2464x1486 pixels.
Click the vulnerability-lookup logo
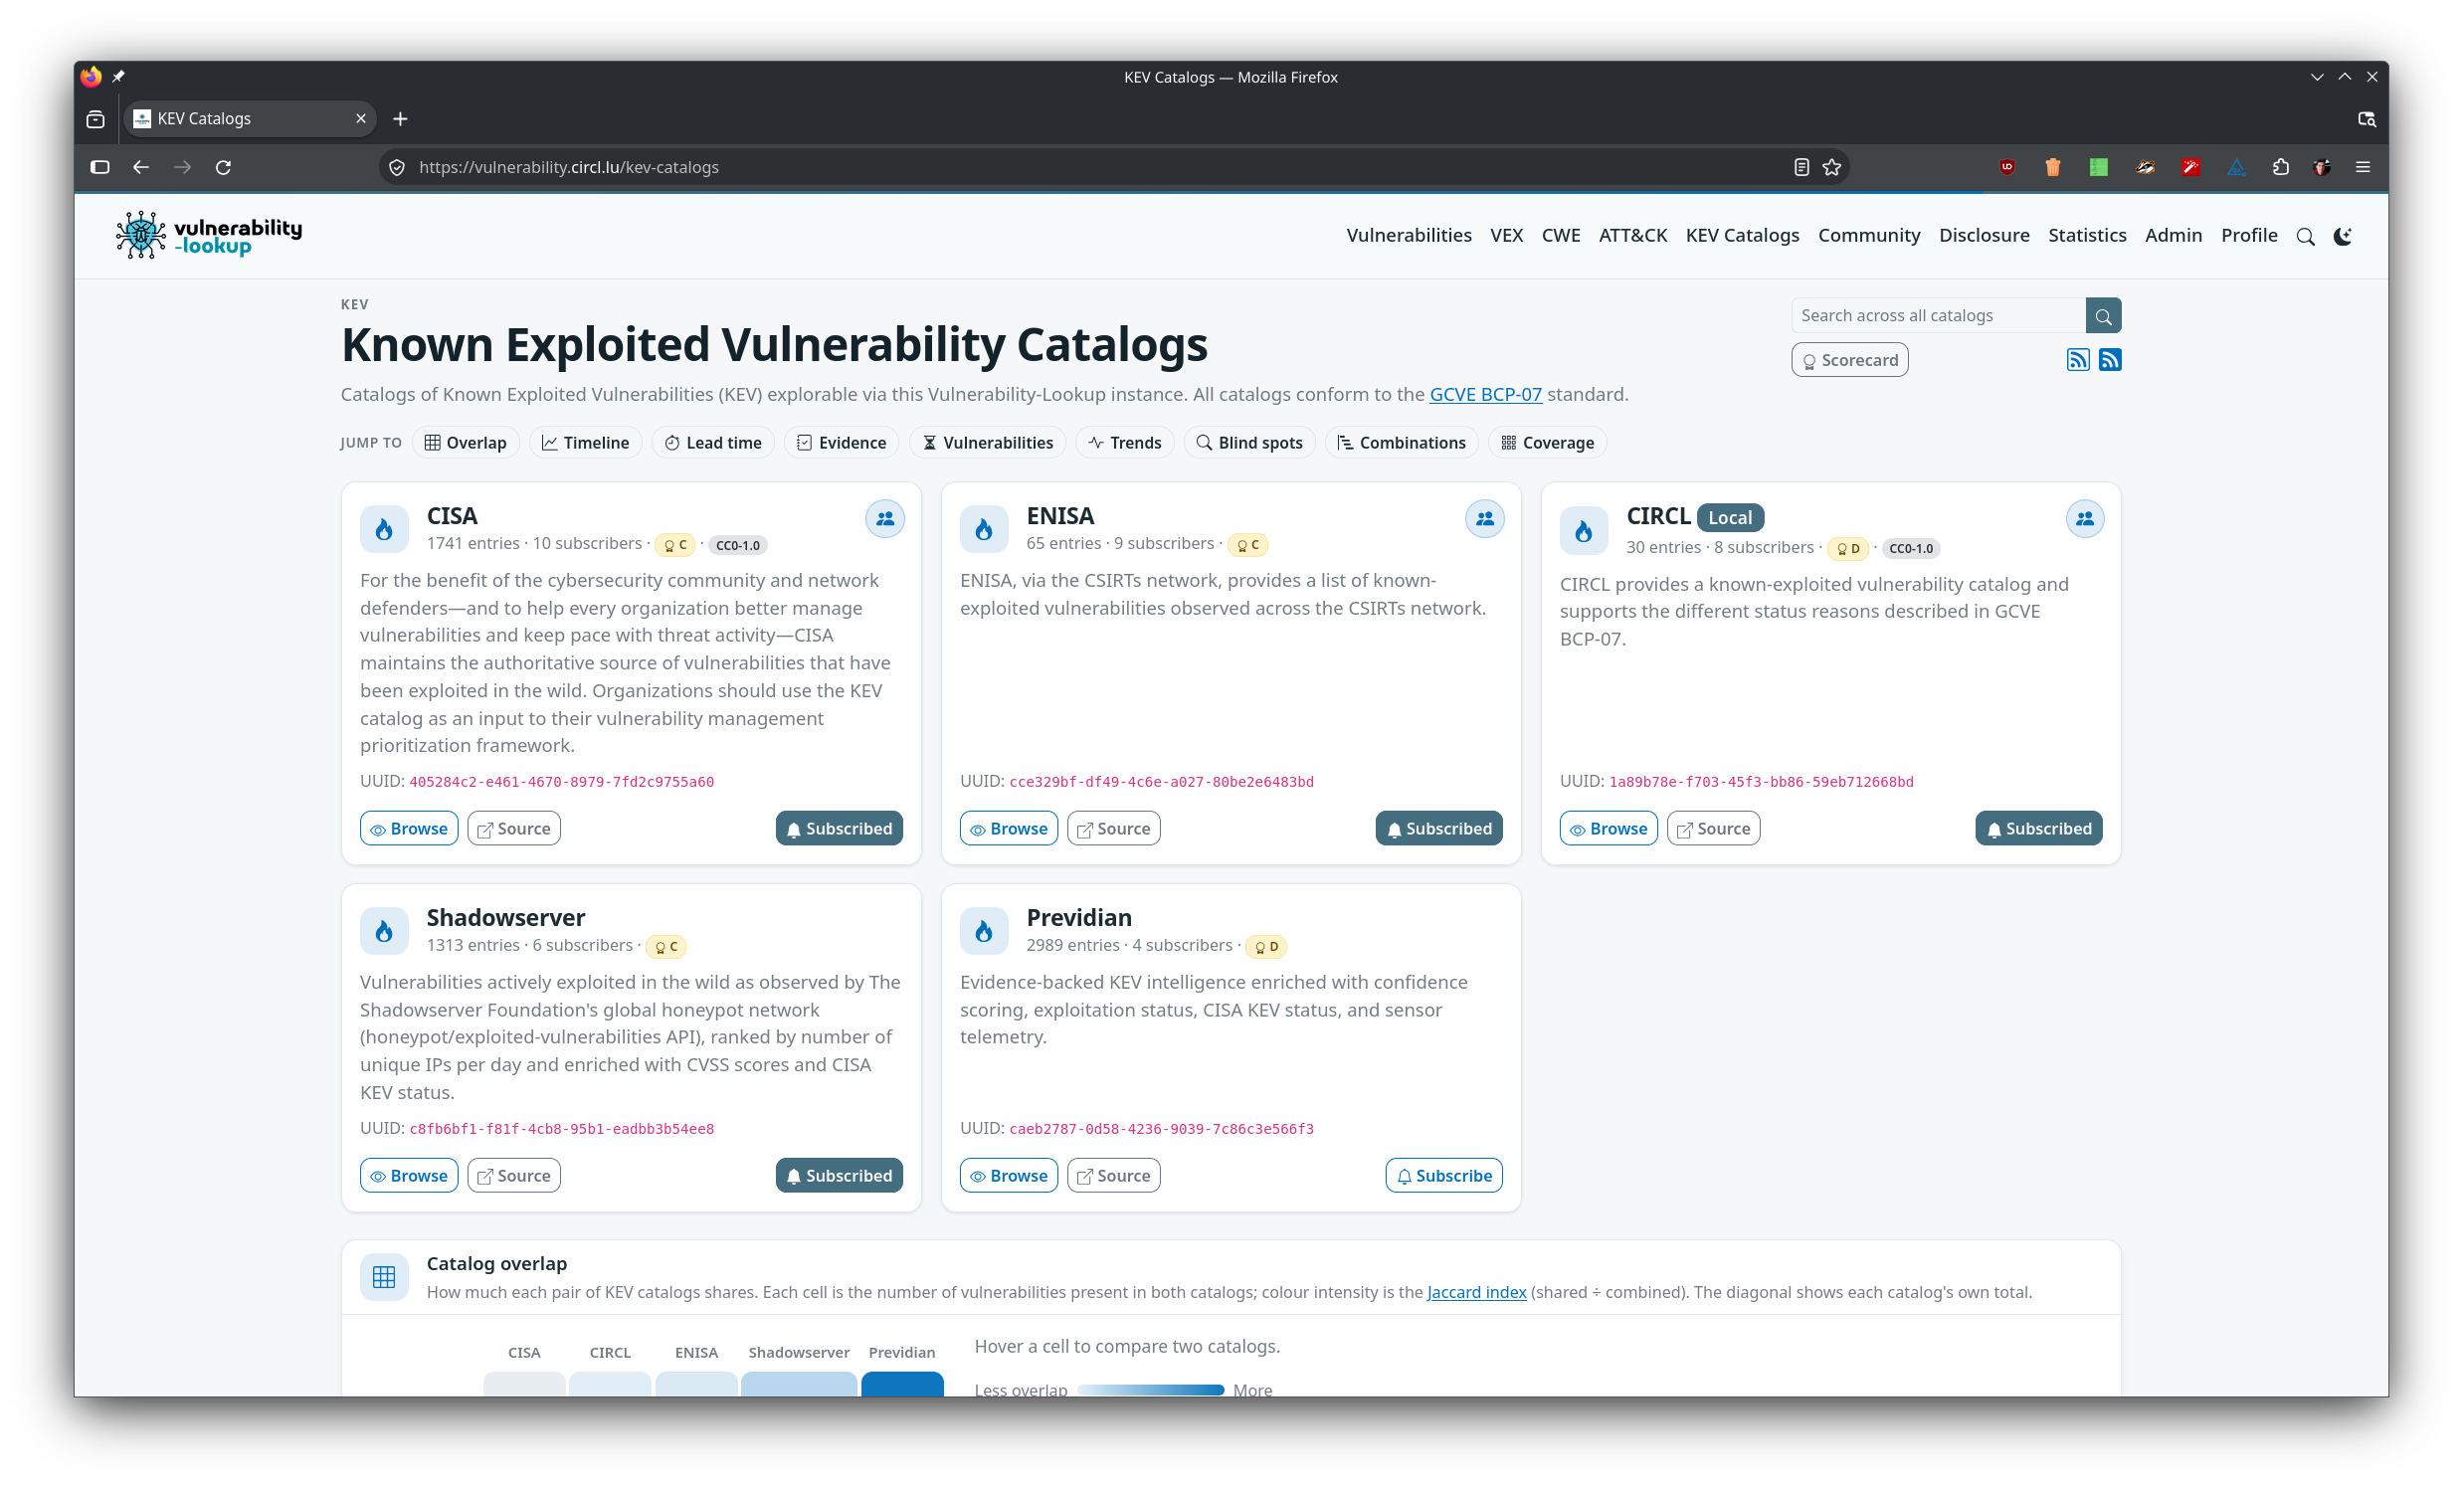208,236
